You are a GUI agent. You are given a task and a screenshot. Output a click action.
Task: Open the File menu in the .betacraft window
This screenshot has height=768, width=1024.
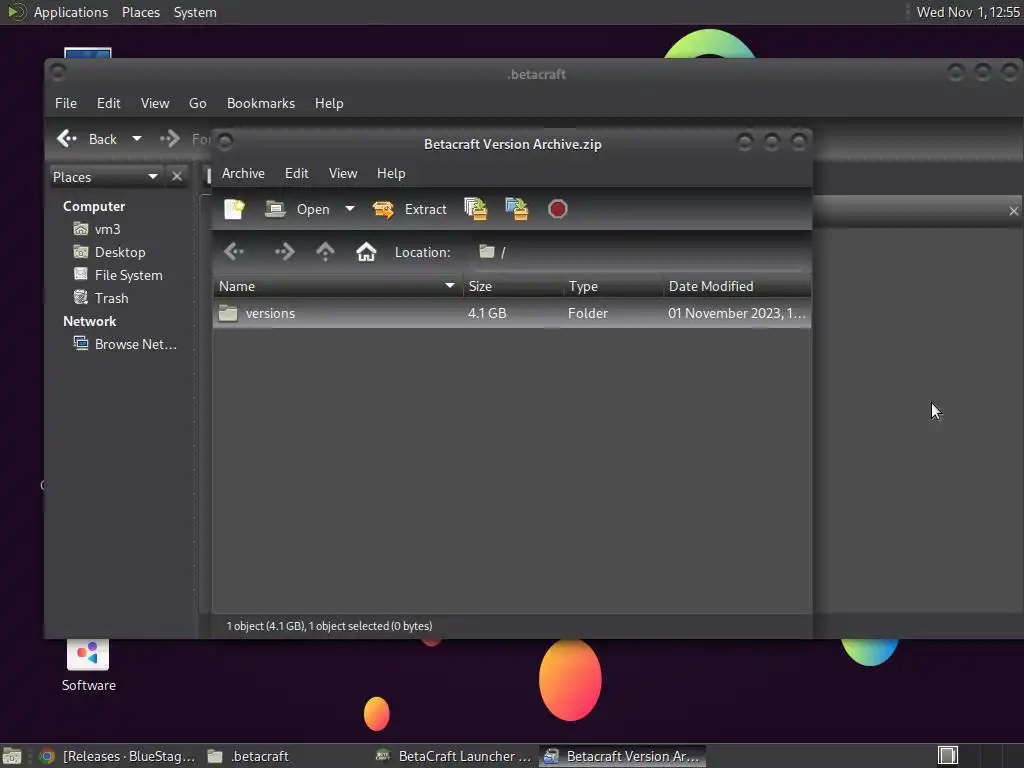(65, 103)
